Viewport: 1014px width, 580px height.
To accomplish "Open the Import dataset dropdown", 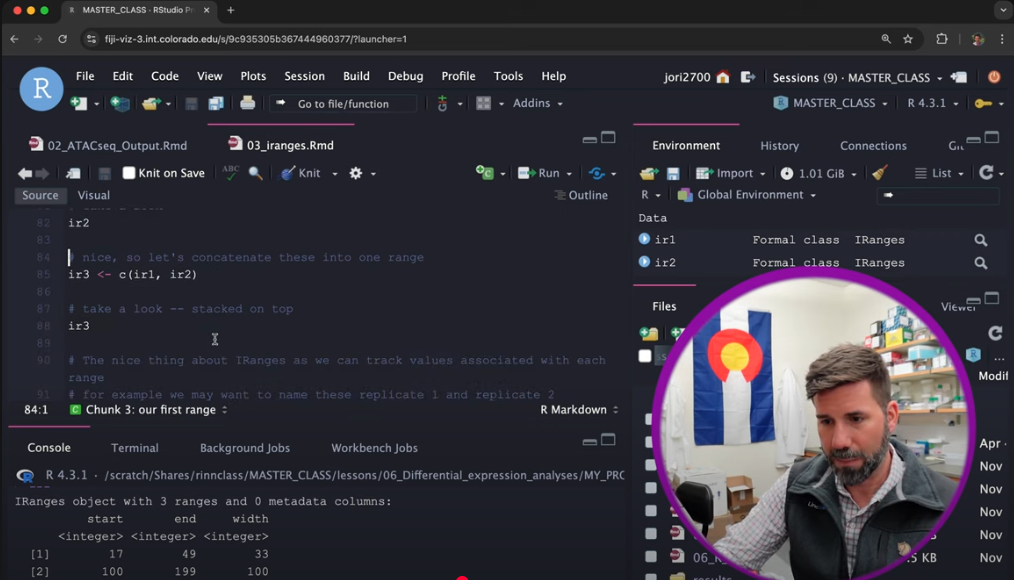I will 731,173.
